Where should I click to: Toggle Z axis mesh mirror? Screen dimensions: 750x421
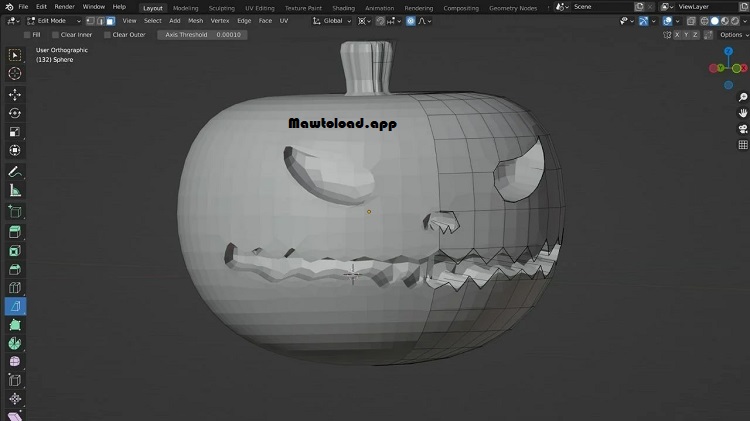695,35
